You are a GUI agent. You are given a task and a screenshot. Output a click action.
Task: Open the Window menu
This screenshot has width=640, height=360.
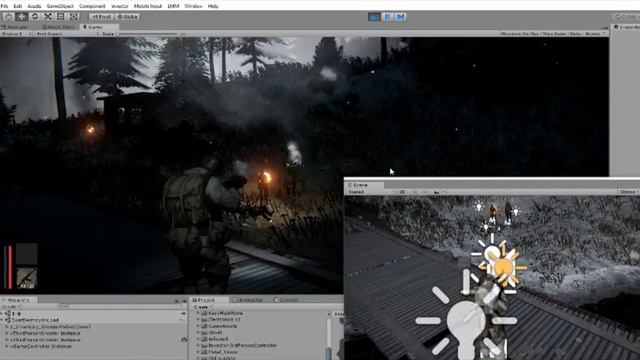[193, 6]
